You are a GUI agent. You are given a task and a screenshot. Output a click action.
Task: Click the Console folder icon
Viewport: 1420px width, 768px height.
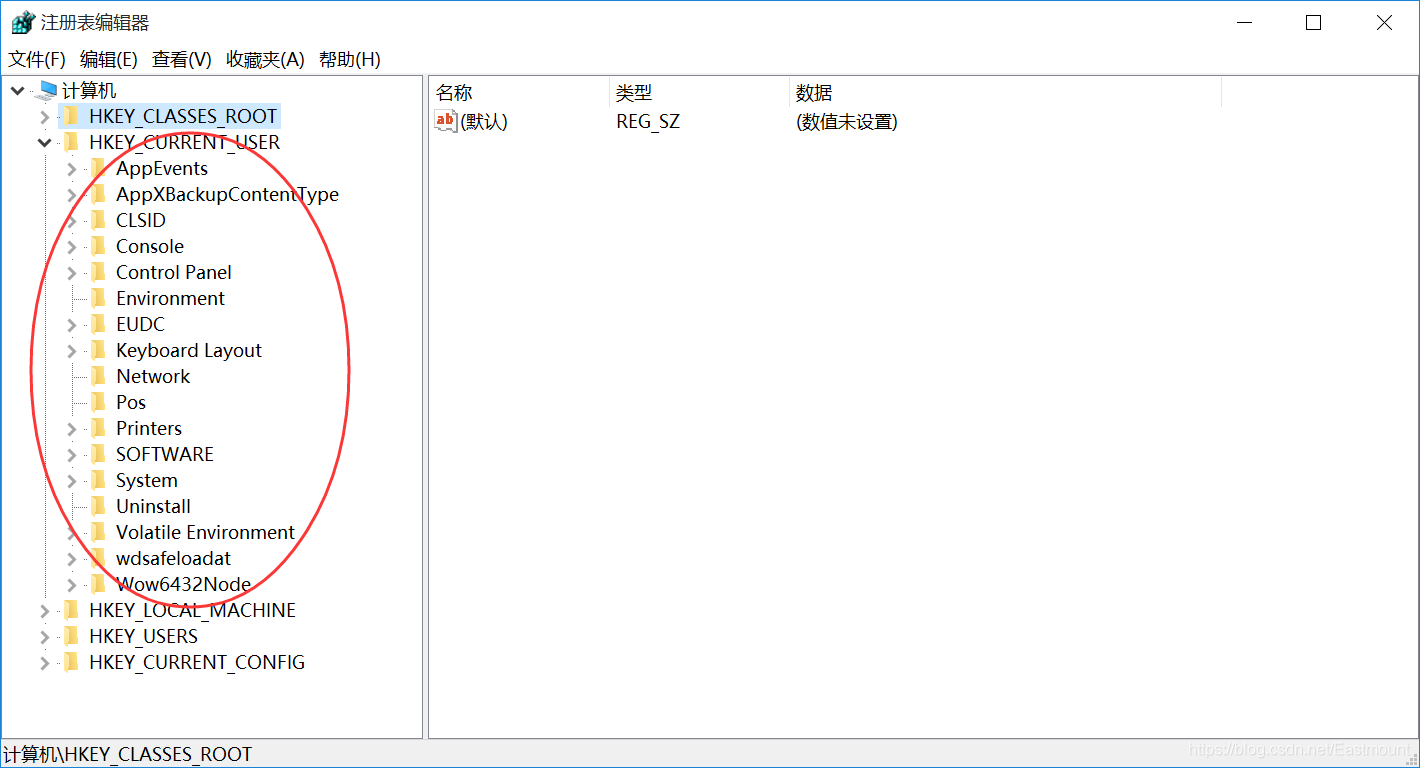99,245
